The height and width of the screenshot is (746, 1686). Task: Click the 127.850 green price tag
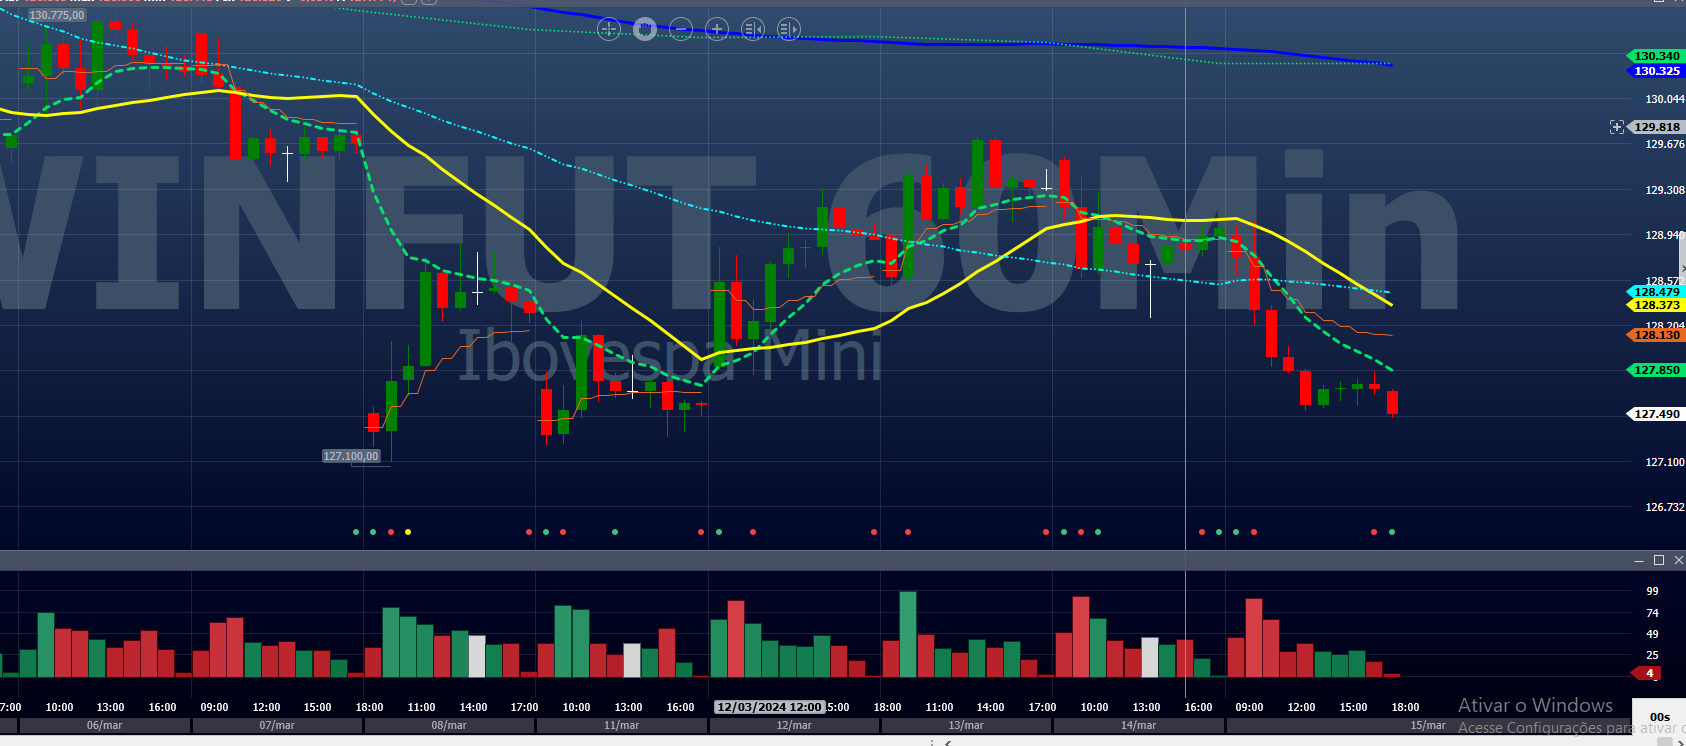1657,370
